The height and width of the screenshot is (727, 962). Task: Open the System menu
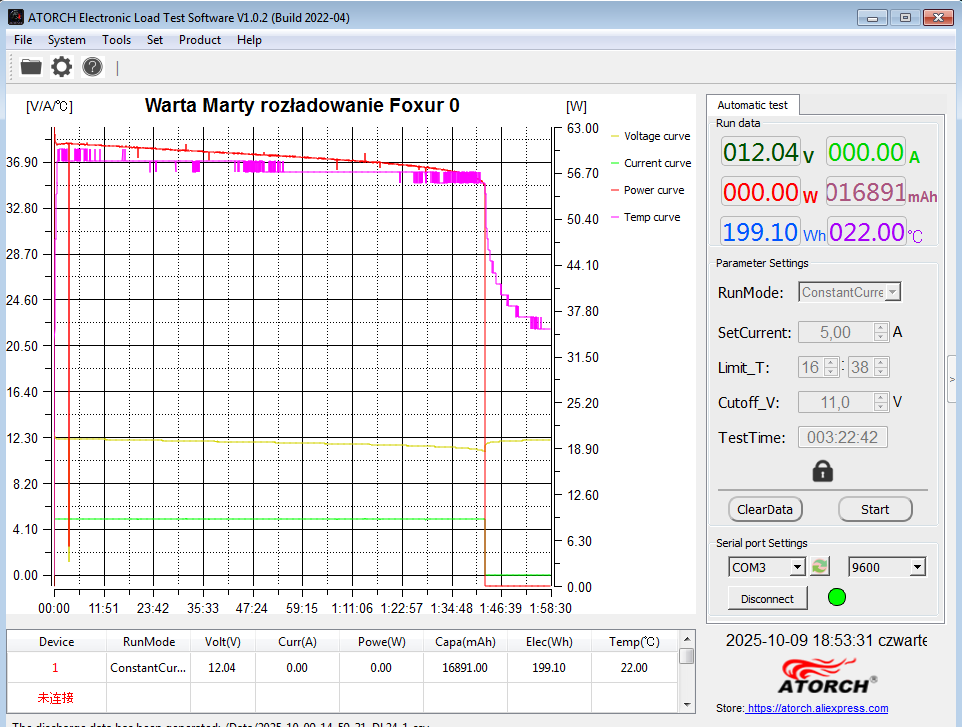[66, 40]
